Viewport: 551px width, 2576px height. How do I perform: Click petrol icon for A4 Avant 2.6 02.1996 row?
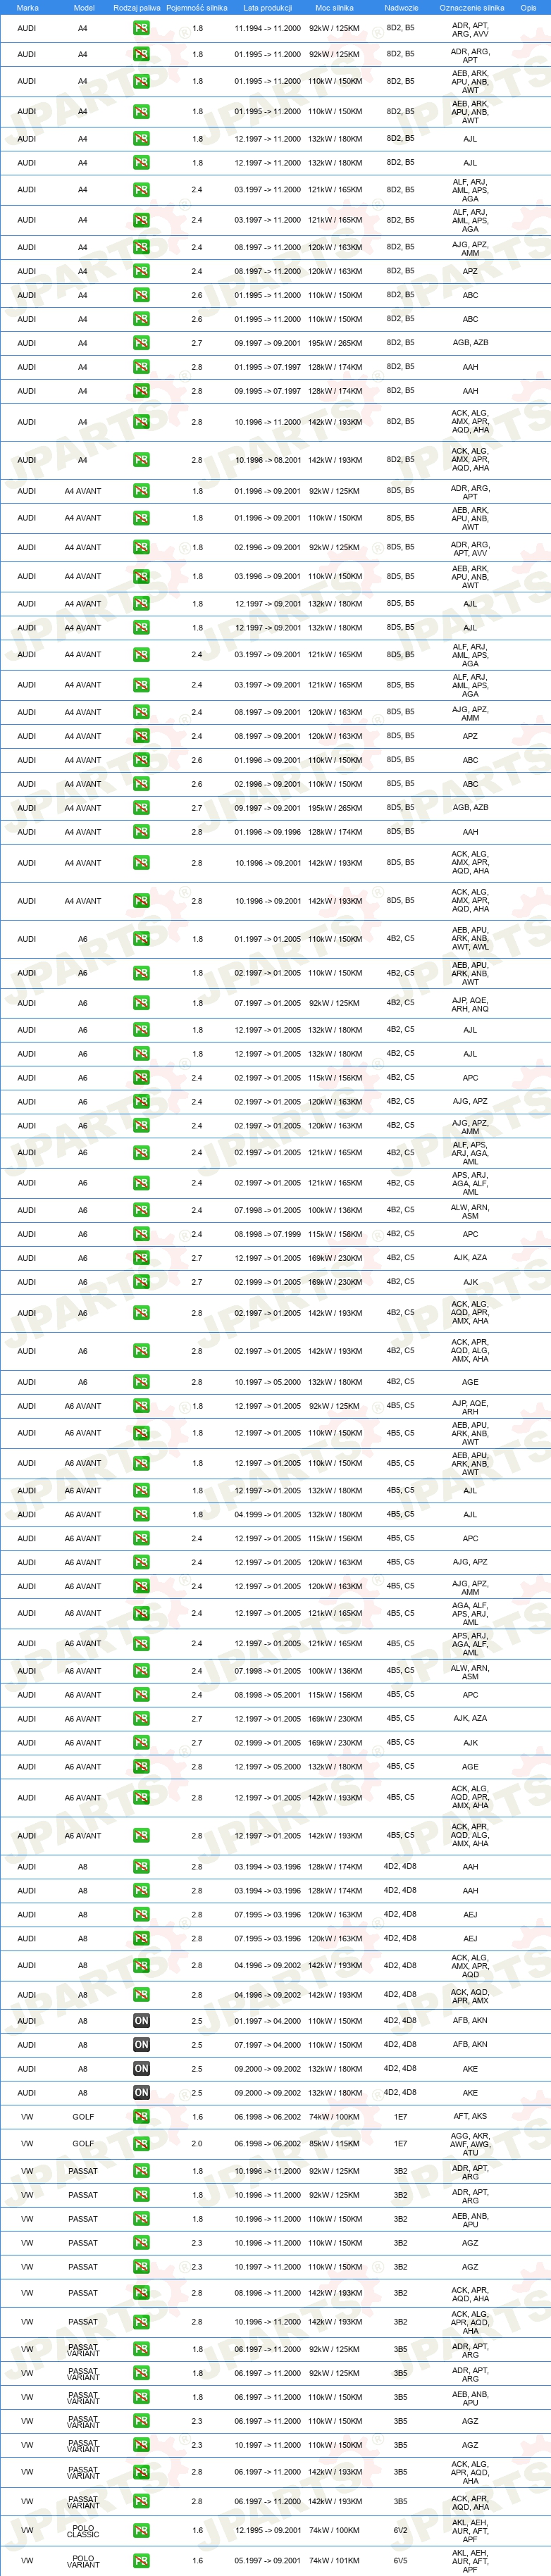pyautogui.click(x=141, y=784)
